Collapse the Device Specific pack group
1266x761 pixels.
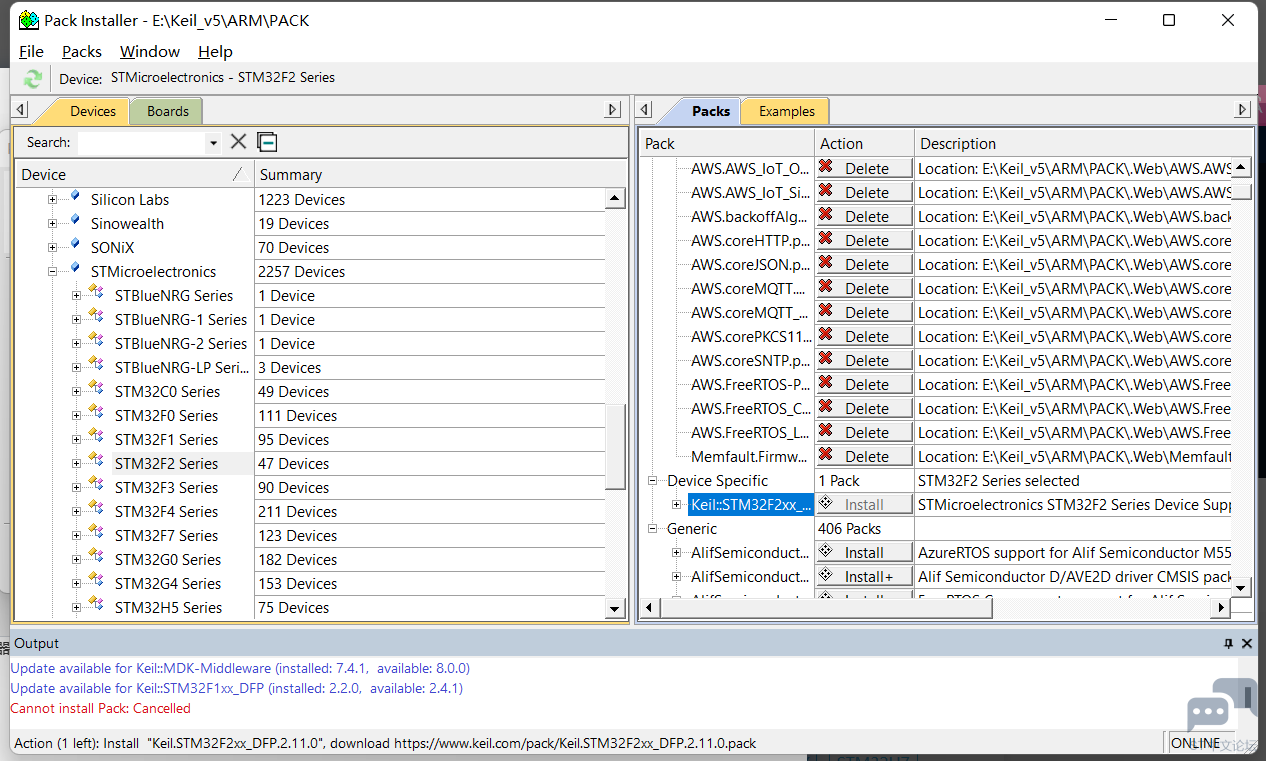click(x=653, y=481)
